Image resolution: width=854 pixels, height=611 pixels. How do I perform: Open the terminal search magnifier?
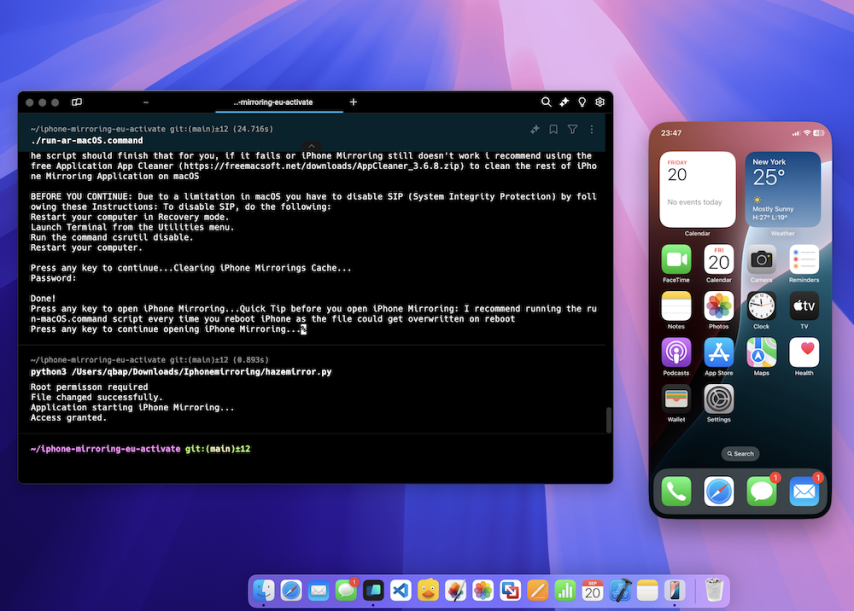point(546,102)
